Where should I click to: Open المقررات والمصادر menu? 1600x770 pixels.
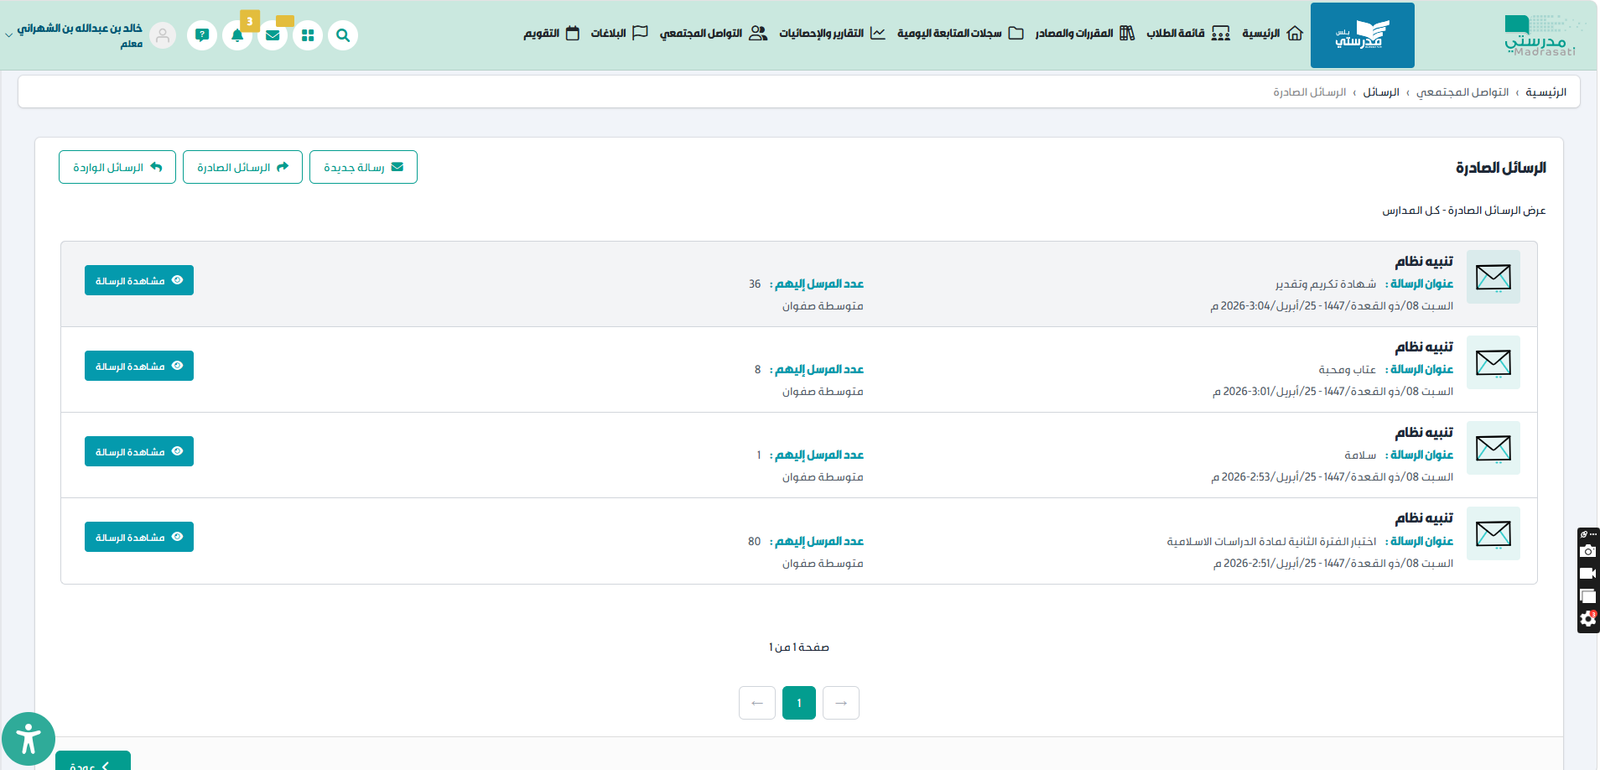[1085, 33]
